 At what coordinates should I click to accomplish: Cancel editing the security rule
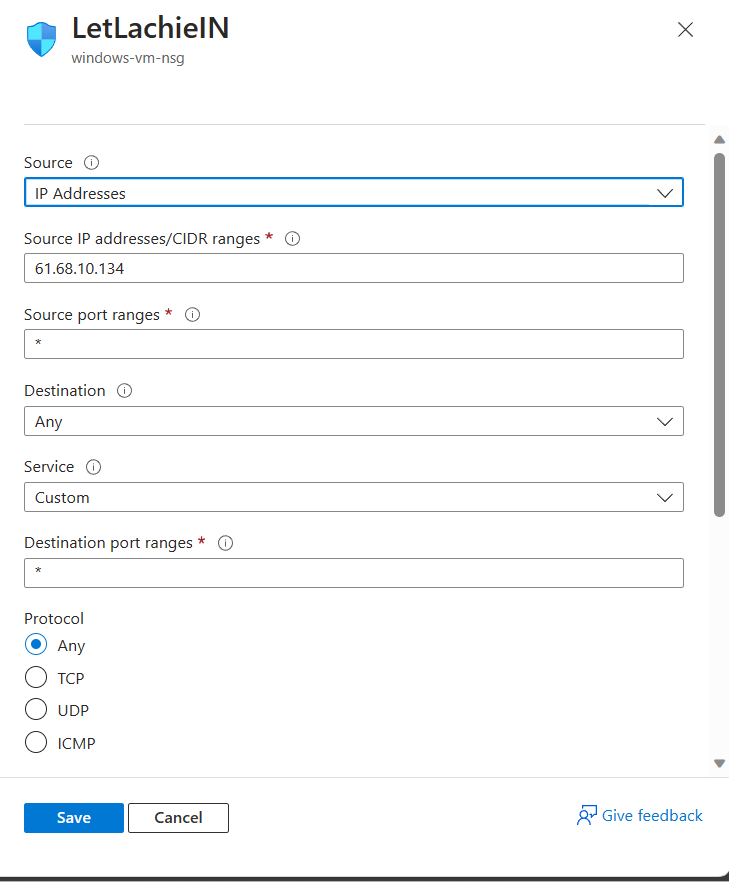[x=178, y=817]
